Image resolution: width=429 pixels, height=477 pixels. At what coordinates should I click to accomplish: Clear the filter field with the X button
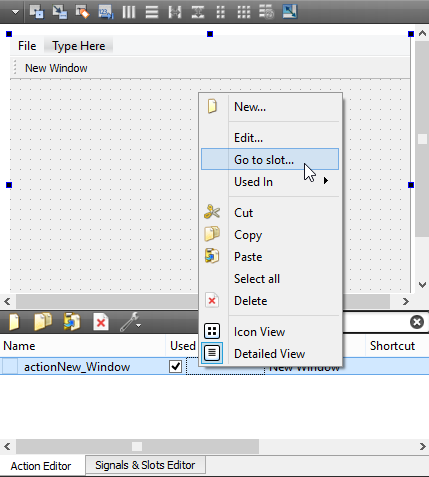point(417,322)
